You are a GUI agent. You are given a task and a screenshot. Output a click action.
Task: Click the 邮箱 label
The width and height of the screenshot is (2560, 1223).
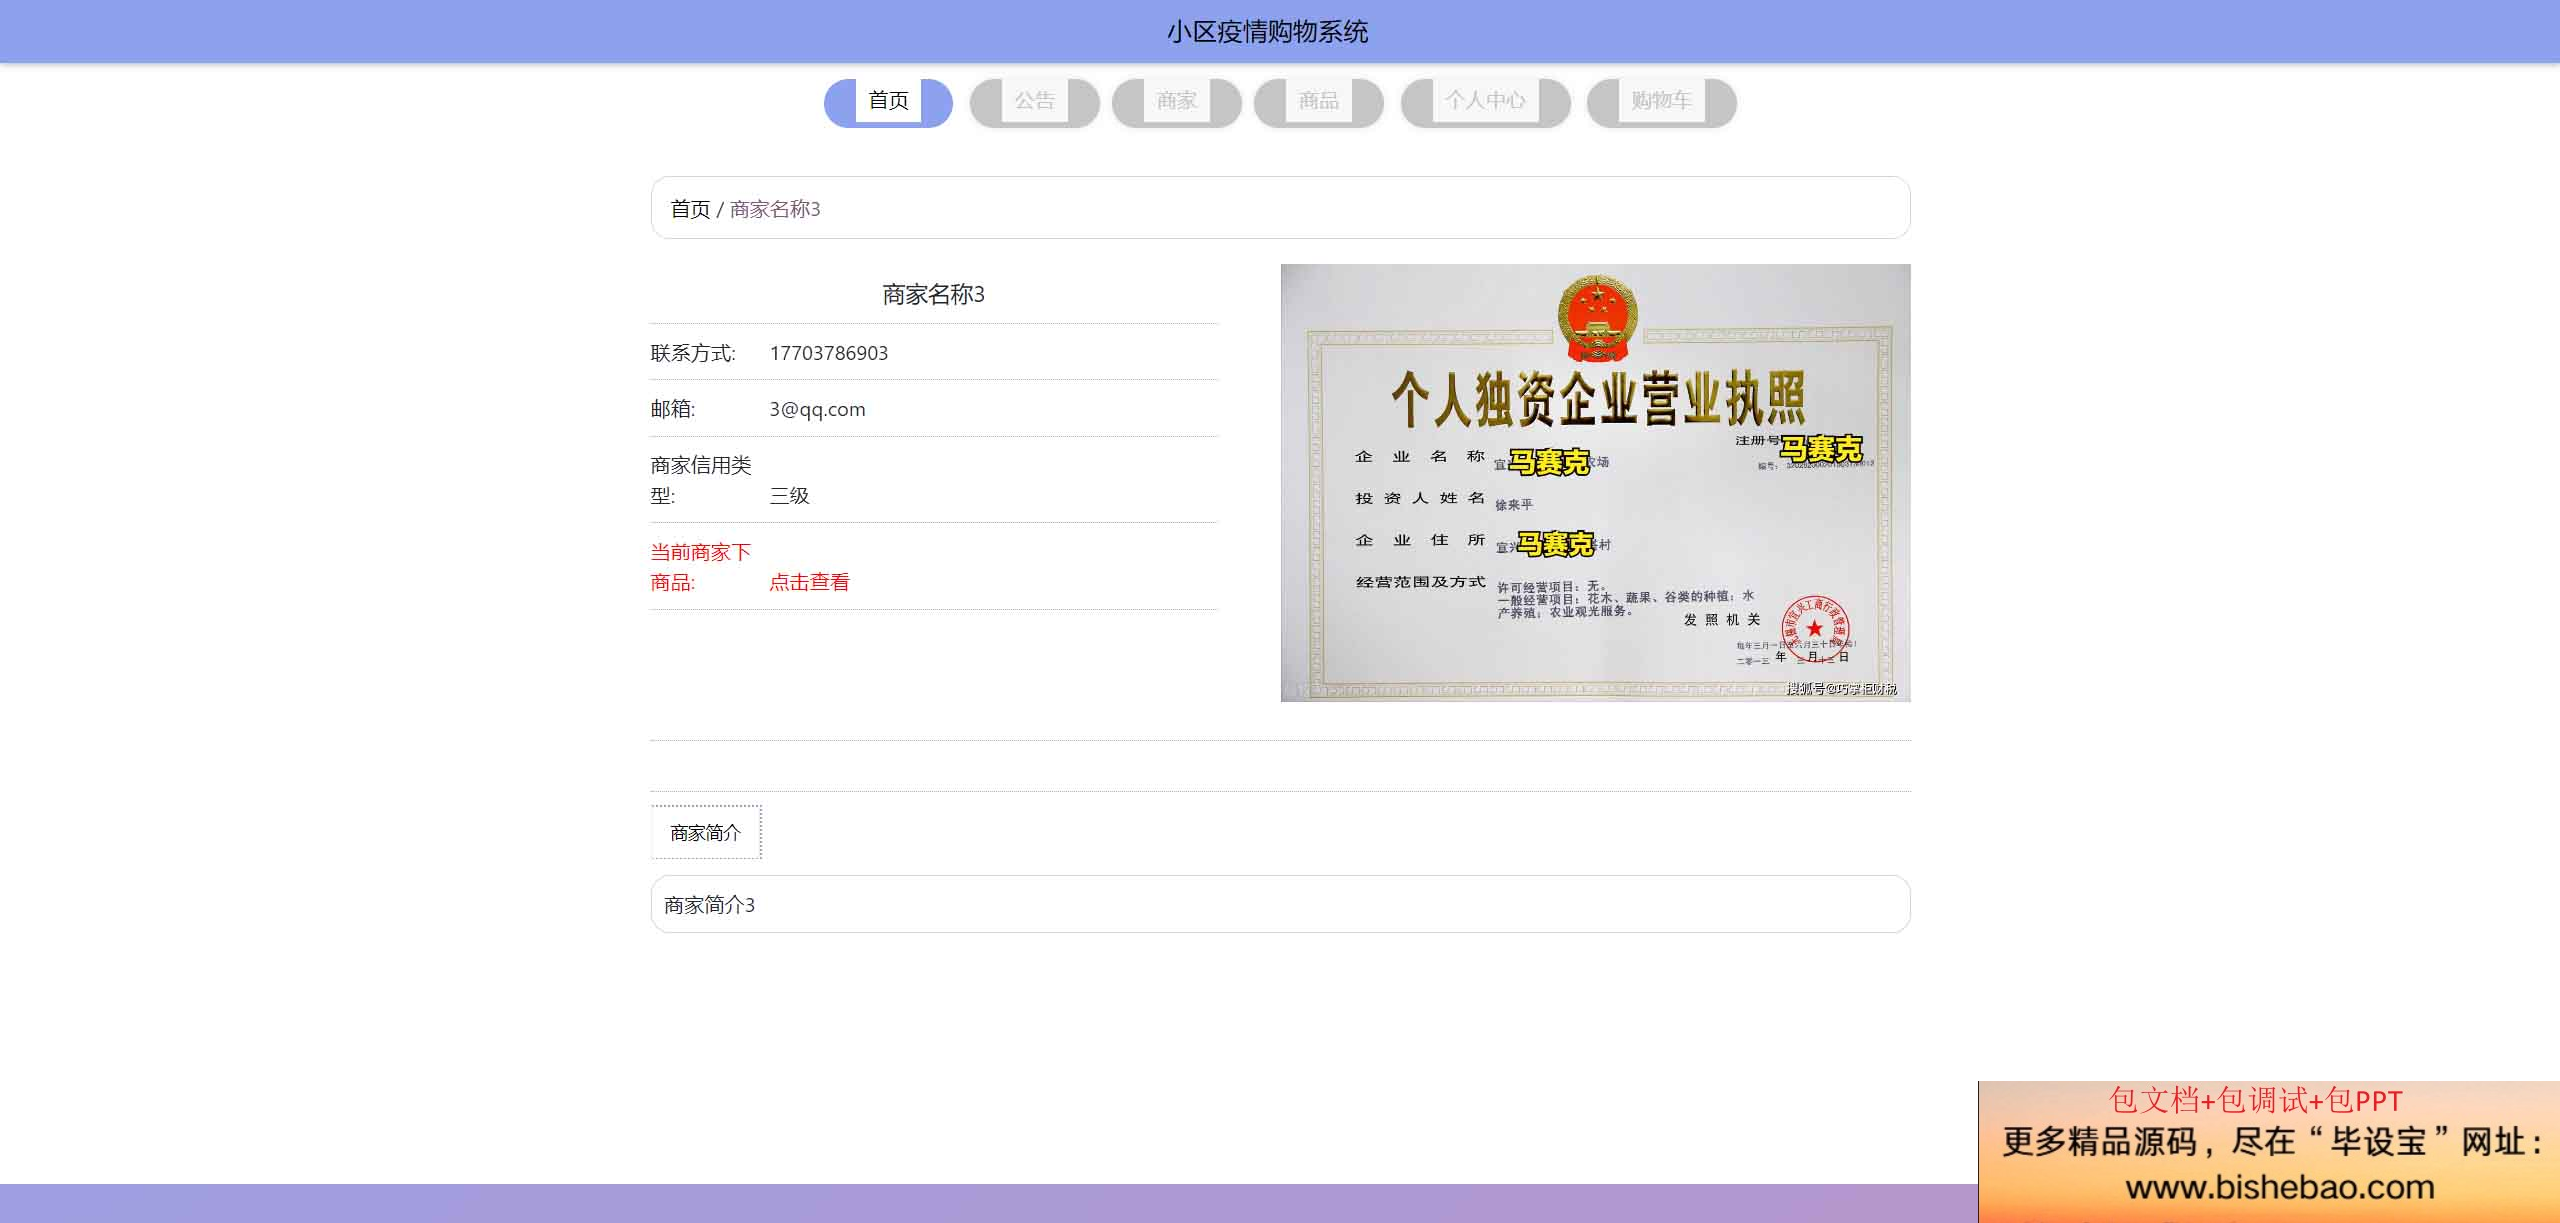673,409
